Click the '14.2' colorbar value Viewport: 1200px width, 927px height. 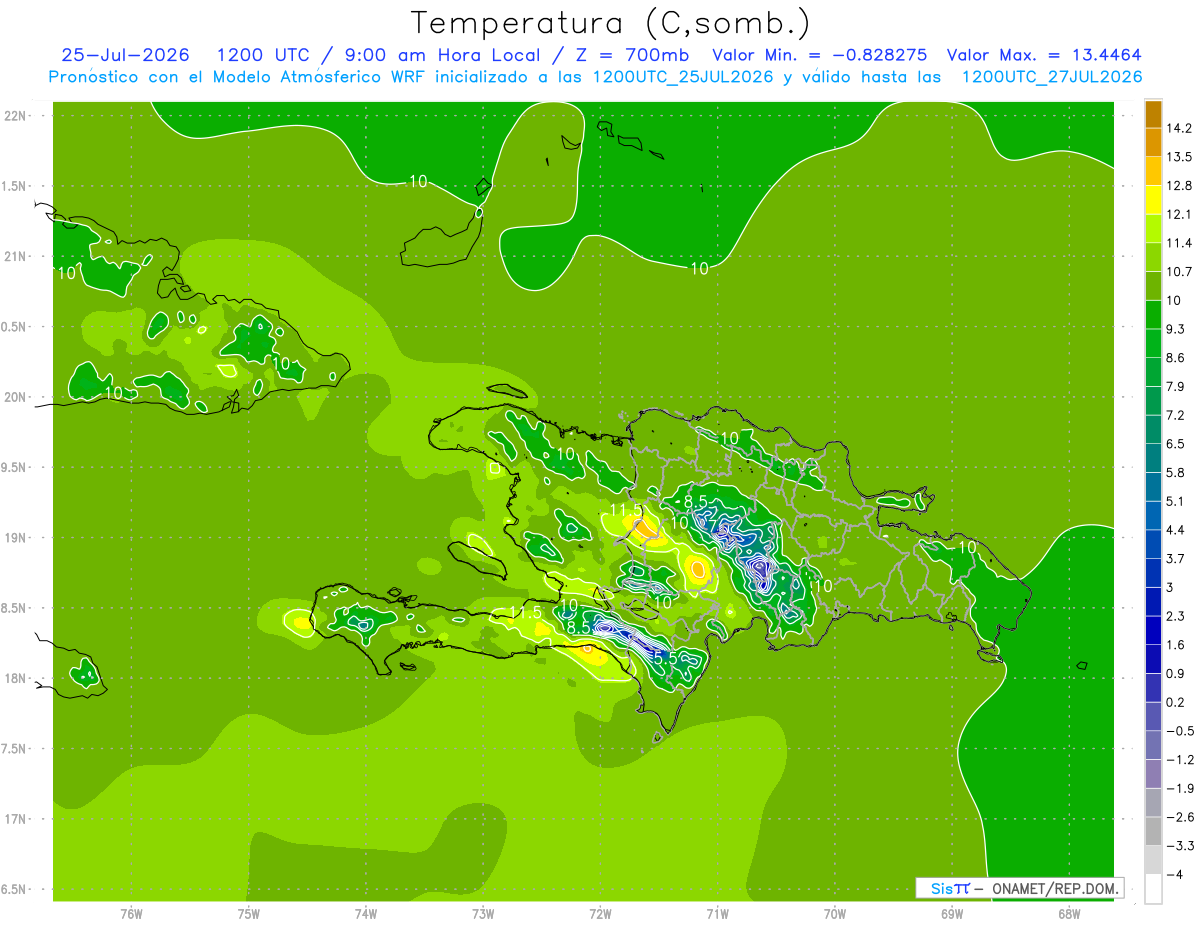(1179, 128)
